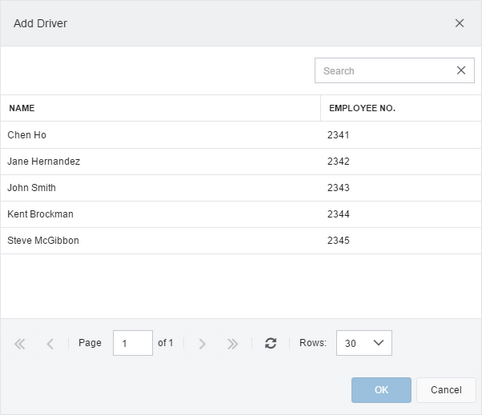482x415 pixels.
Task: Pick Steve McGibbon as driver
Action: [x=241, y=240]
